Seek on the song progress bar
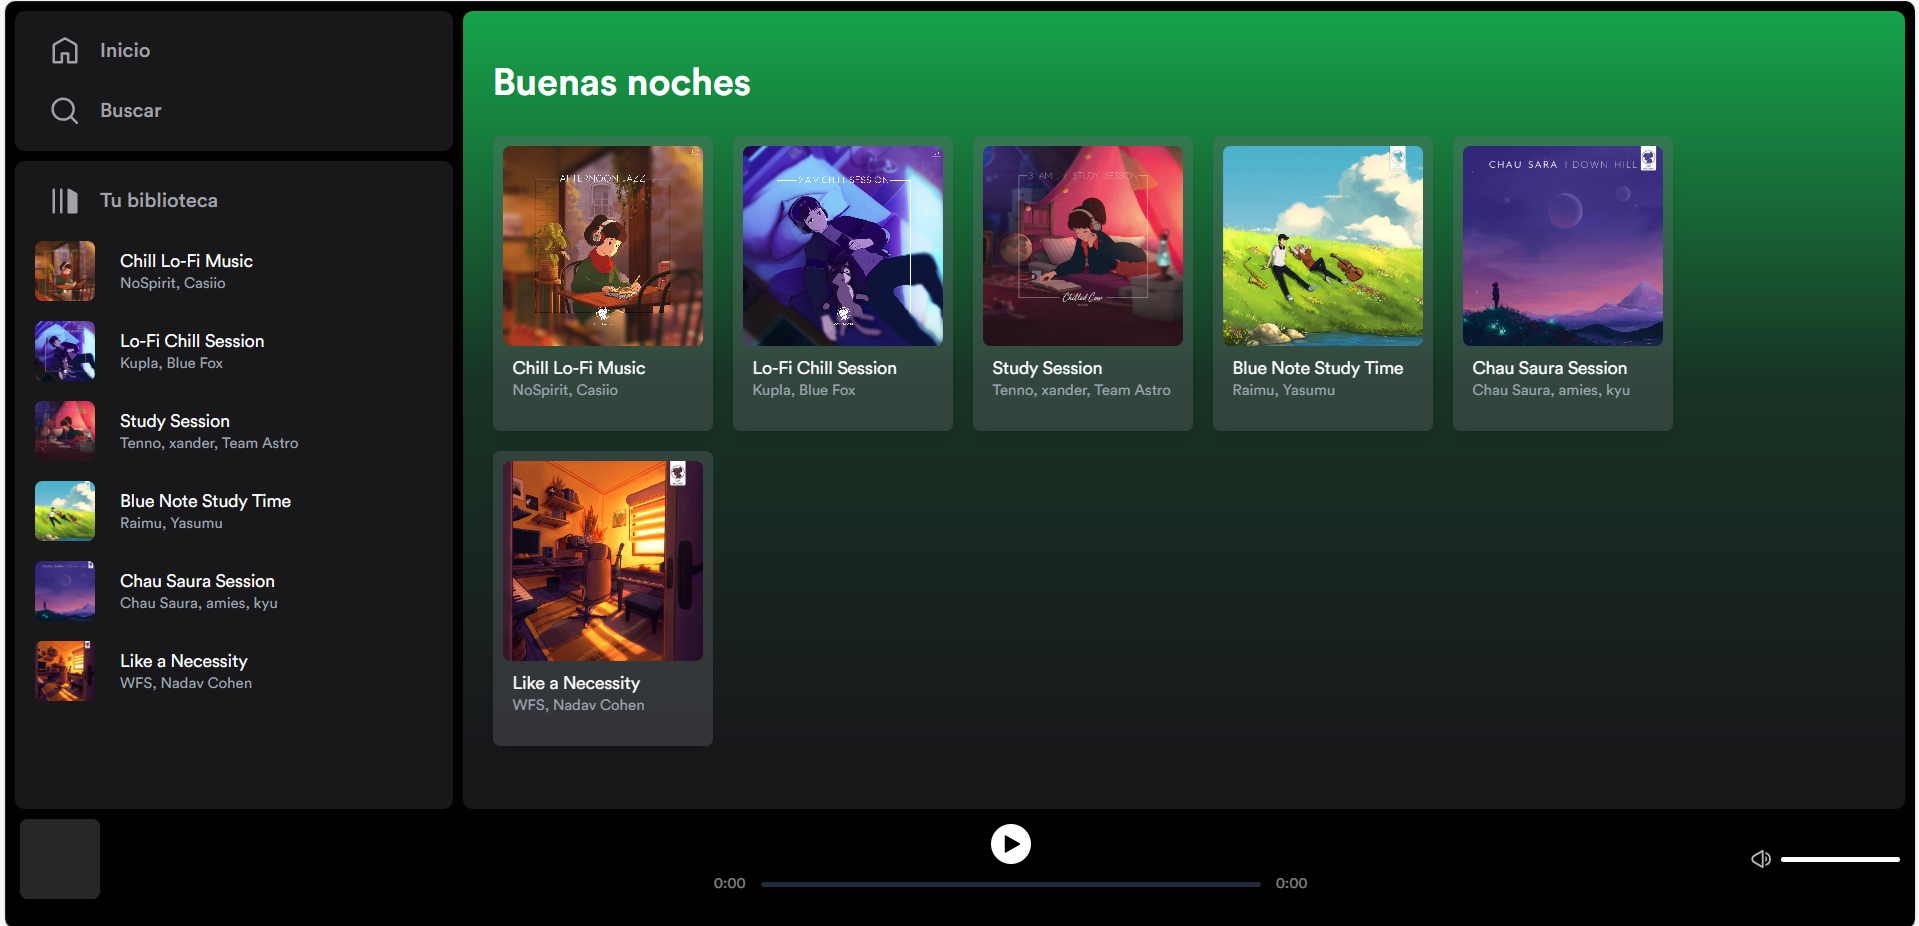Screen dimensions: 1919x926 1010,884
